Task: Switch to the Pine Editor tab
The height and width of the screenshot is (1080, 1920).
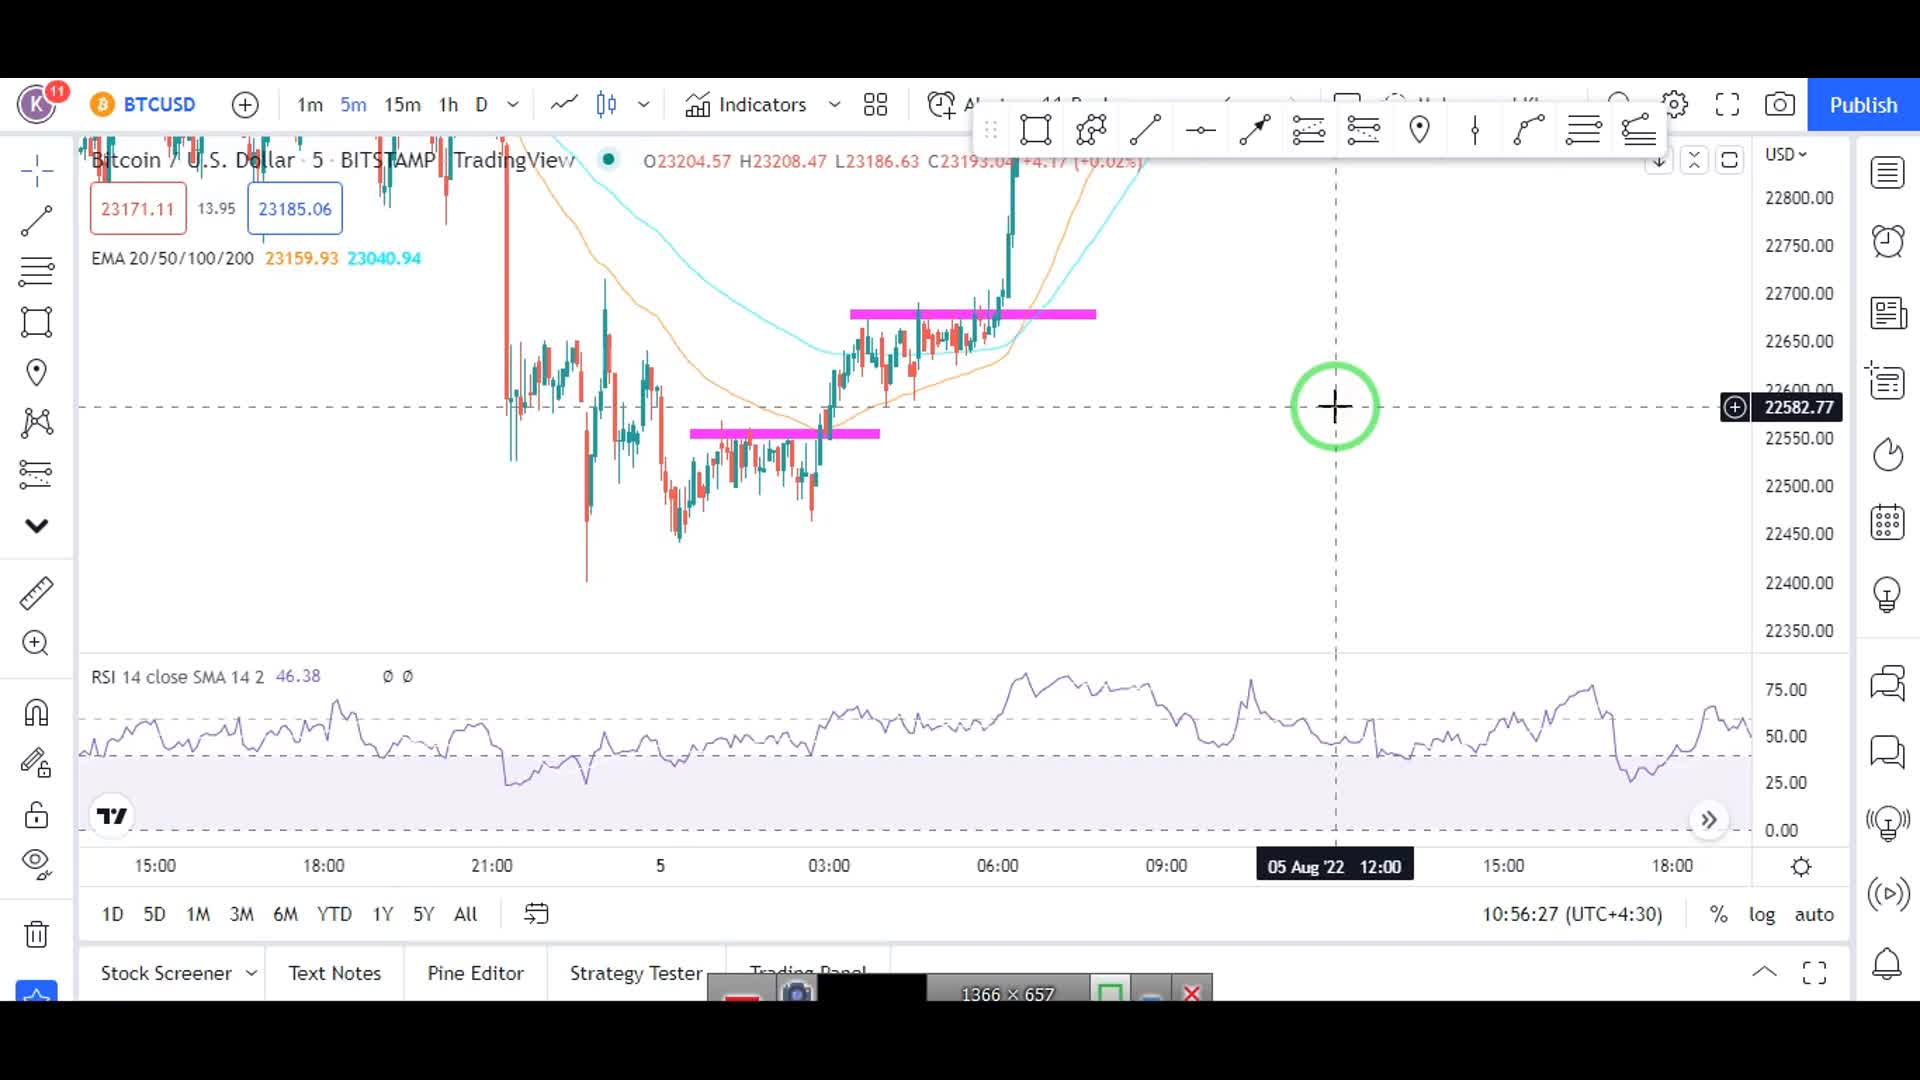Action: 475,973
